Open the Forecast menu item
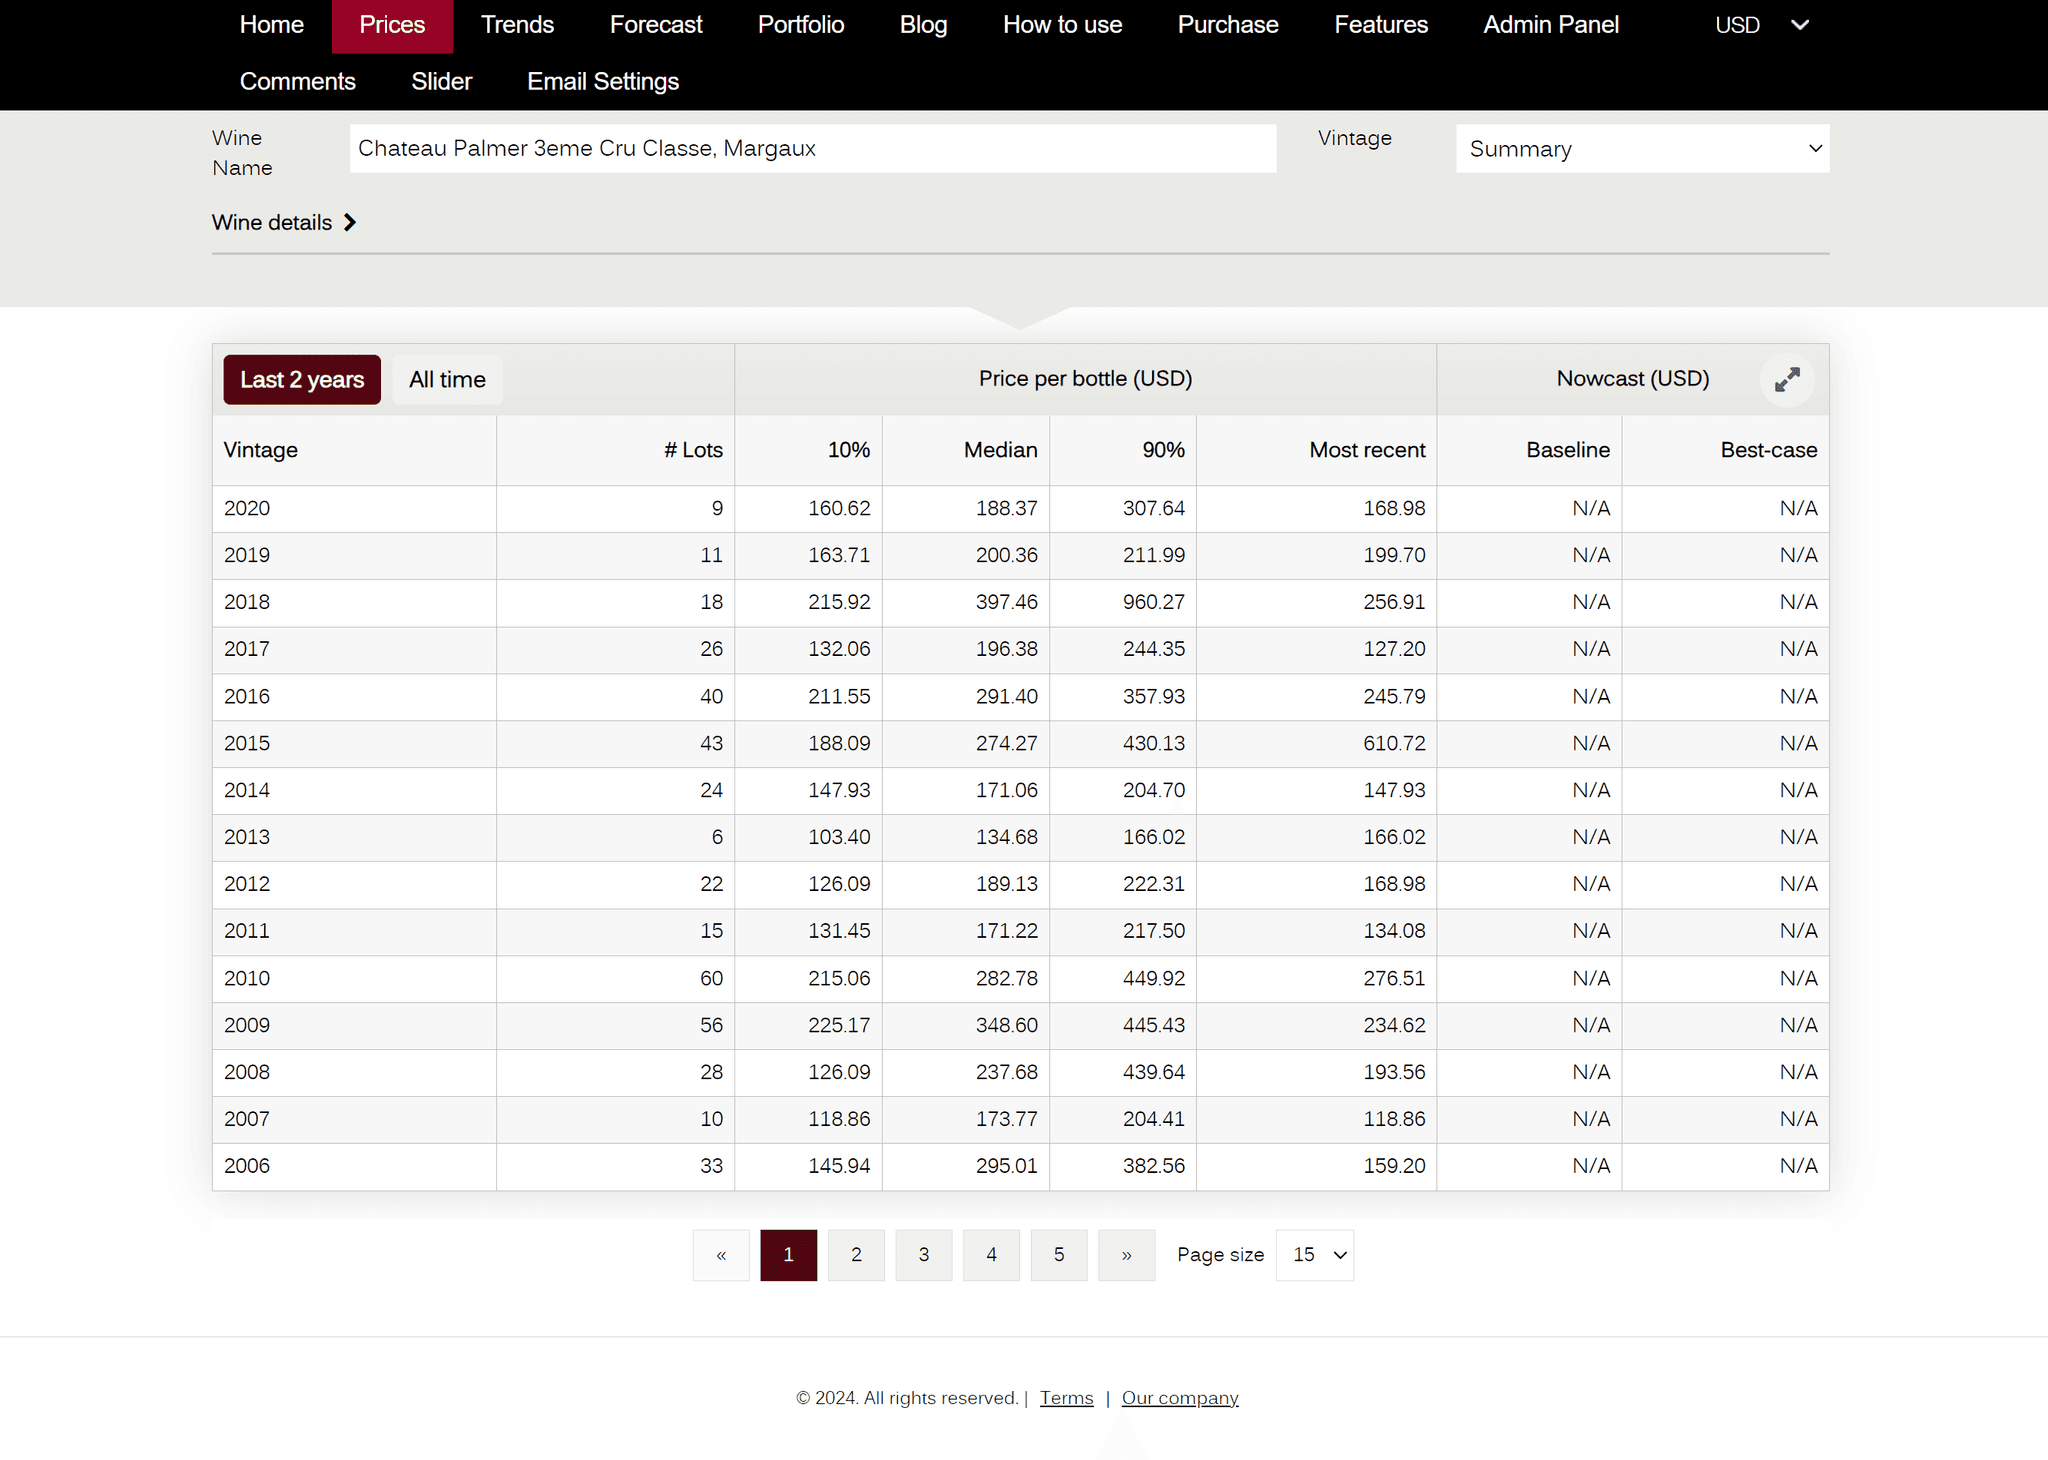The width and height of the screenshot is (2048, 1460). pyautogui.click(x=656, y=25)
